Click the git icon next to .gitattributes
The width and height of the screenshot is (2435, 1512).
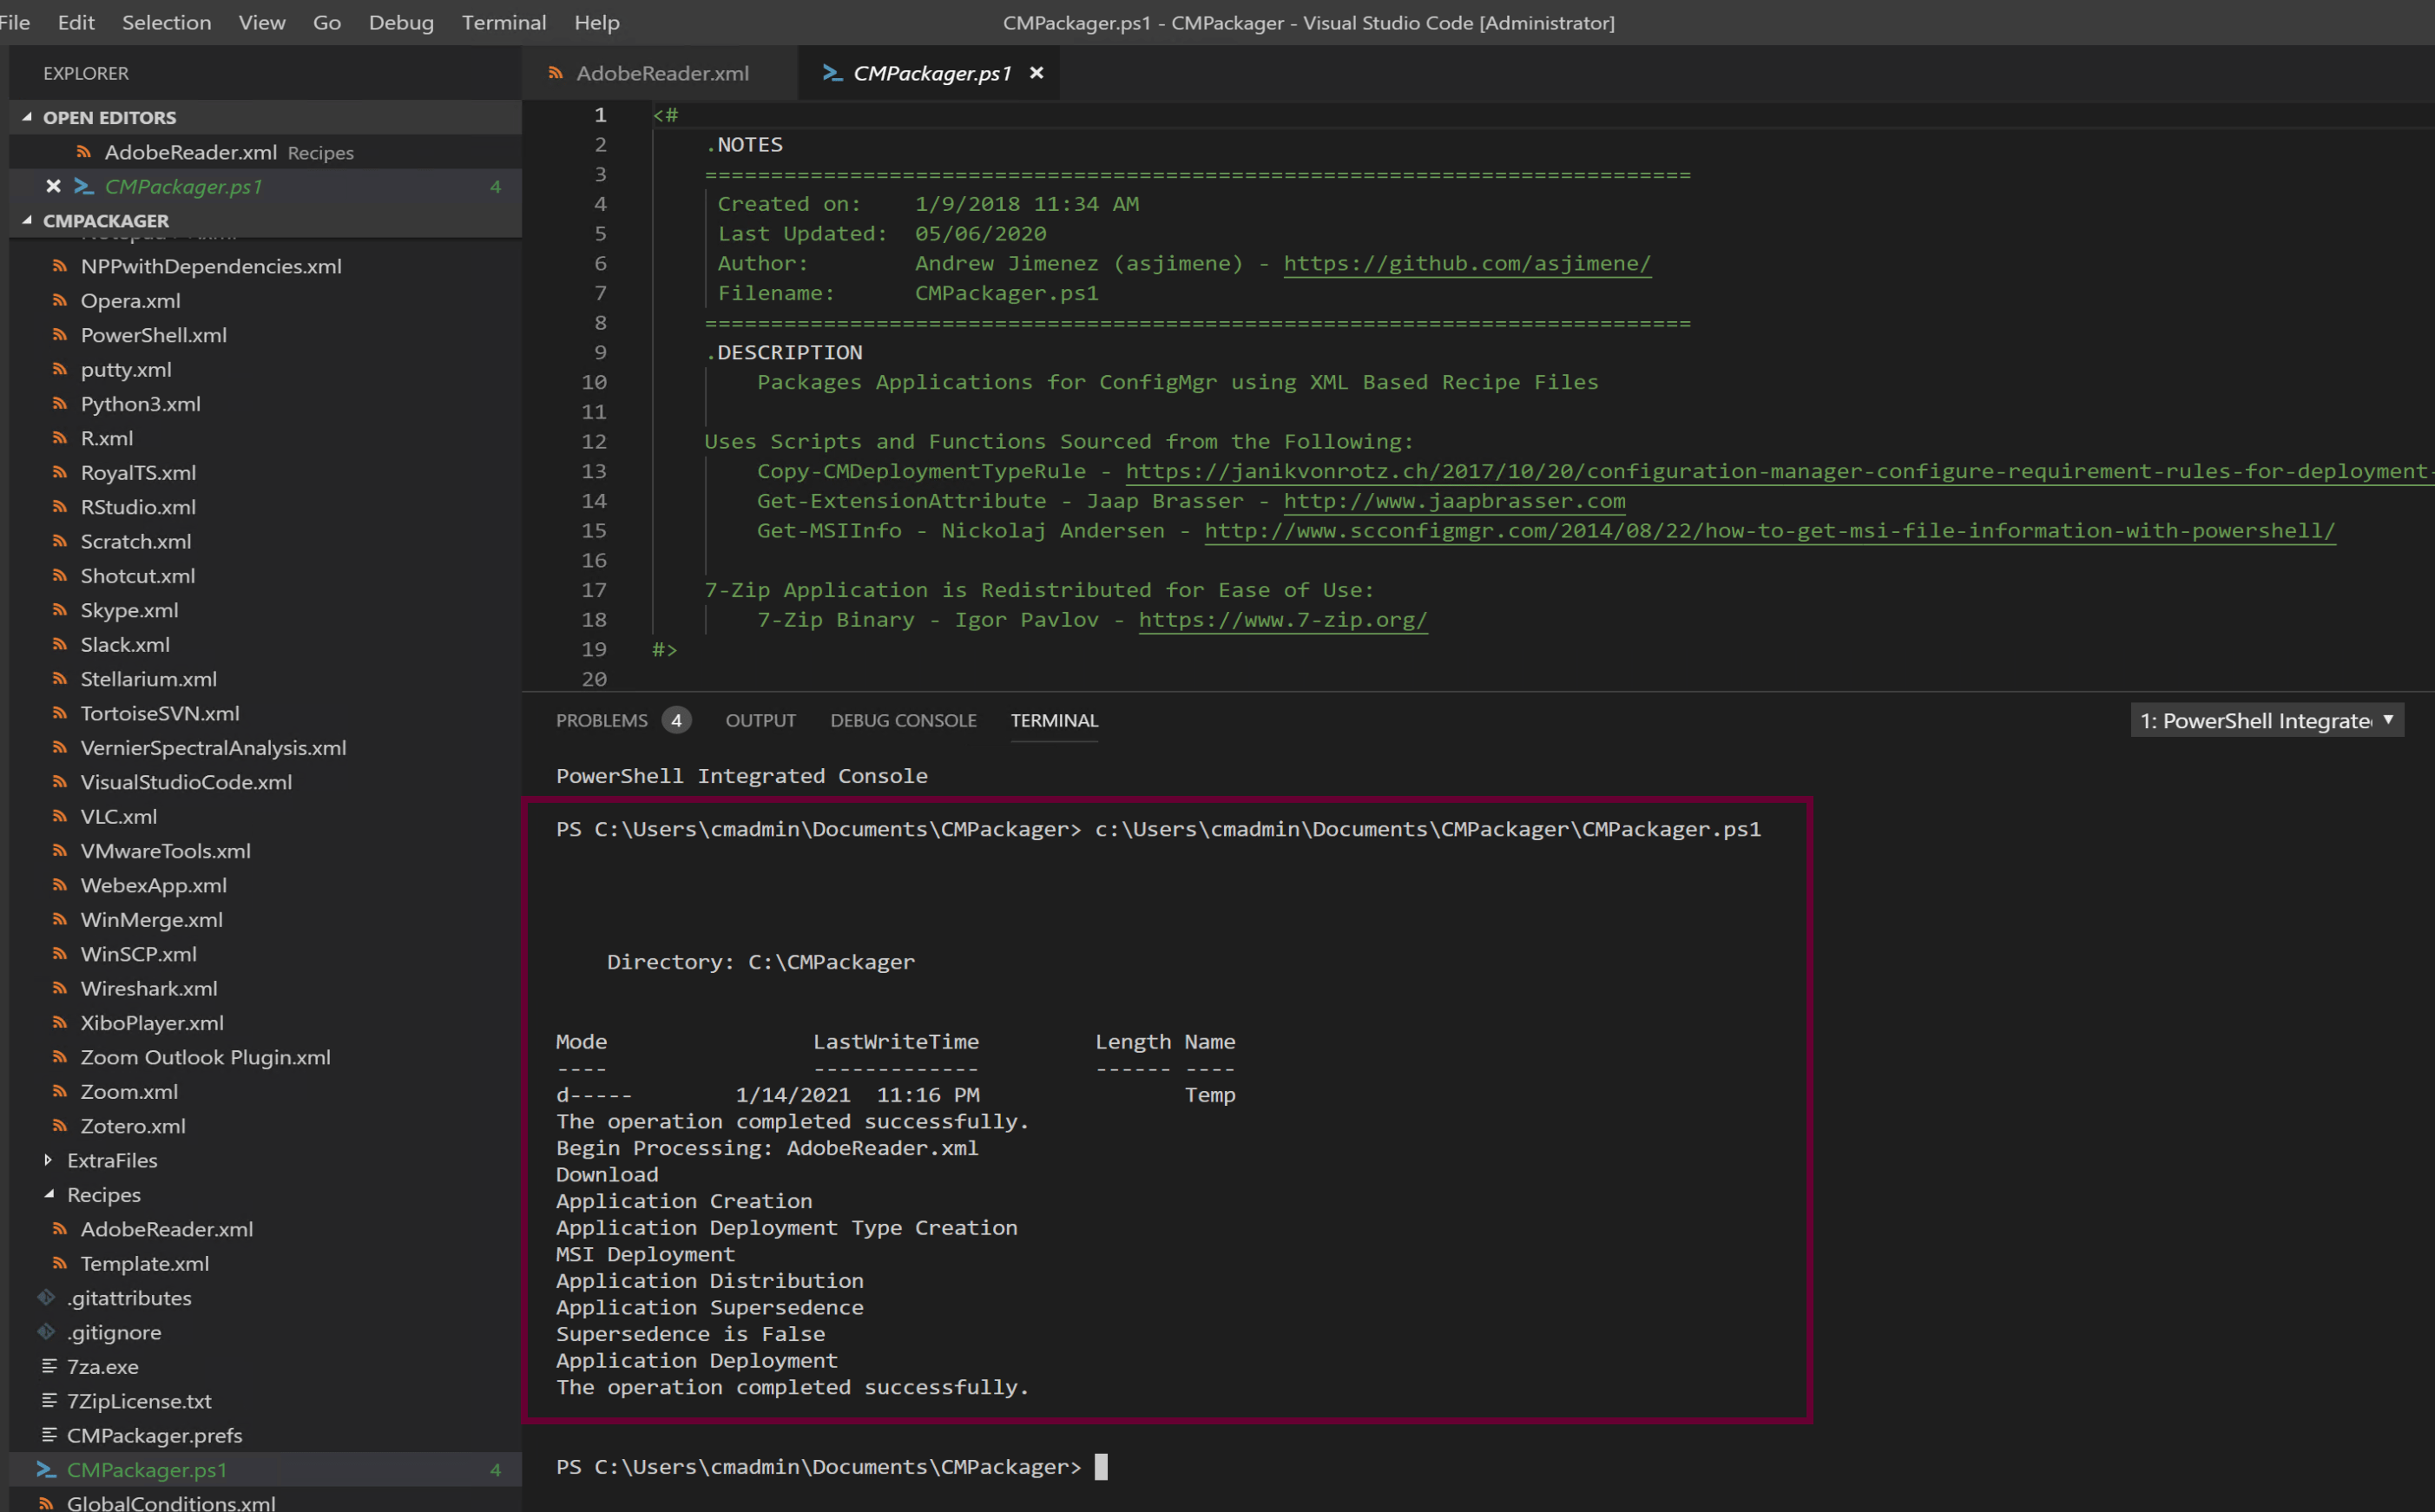click(x=46, y=1297)
